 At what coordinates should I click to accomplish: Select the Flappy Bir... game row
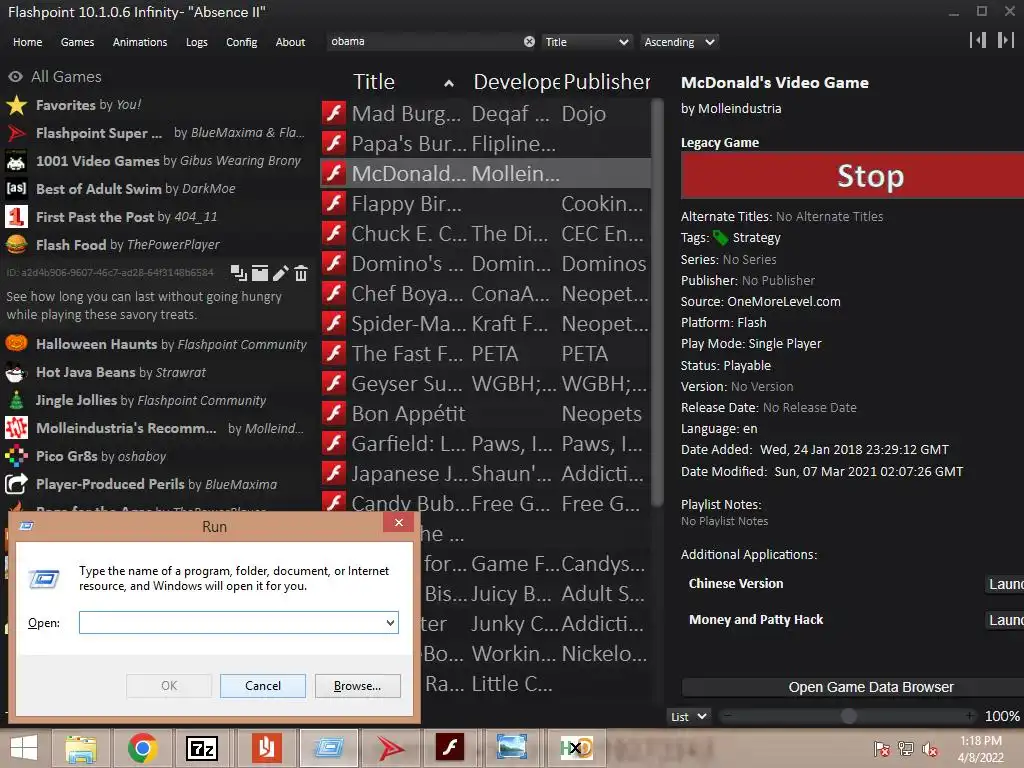485,203
